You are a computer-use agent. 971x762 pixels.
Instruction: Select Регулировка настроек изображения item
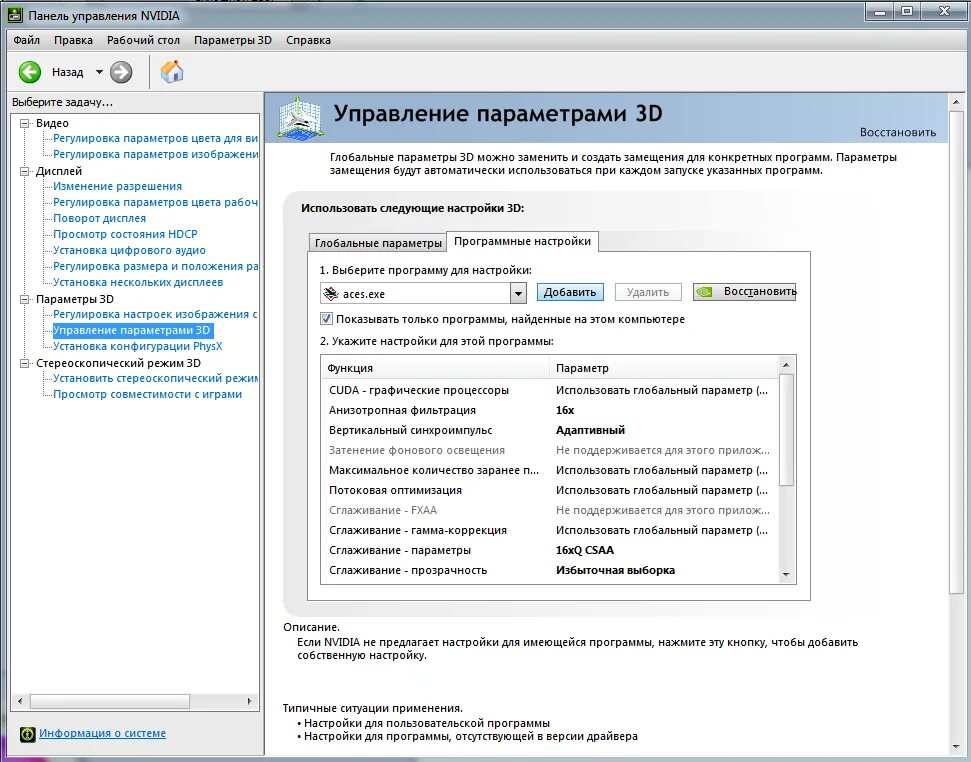click(x=155, y=314)
